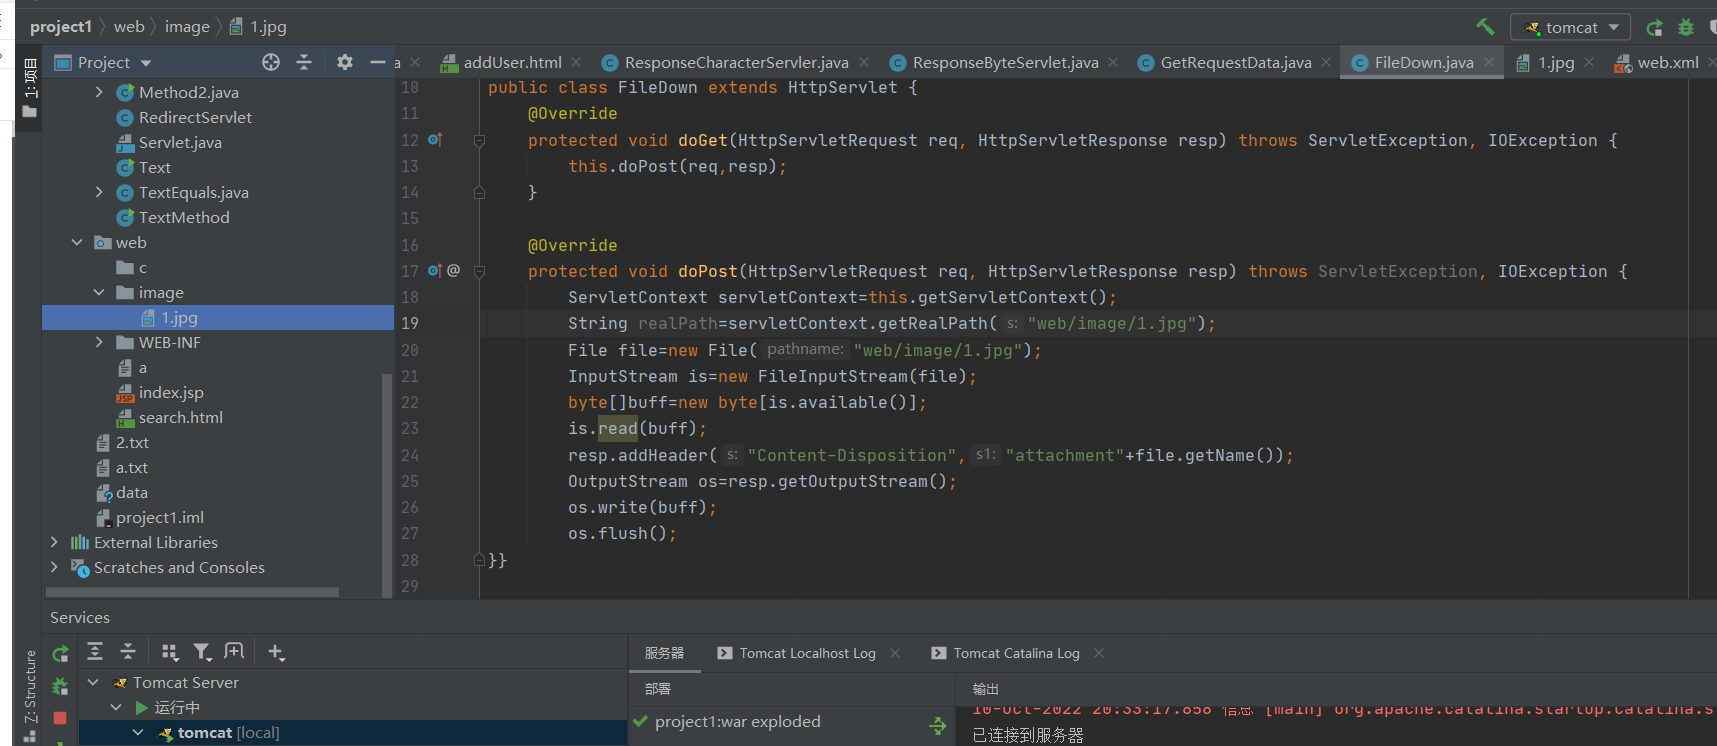Close the FileDown.java tab
1717x746 pixels.
pyautogui.click(x=1489, y=62)
